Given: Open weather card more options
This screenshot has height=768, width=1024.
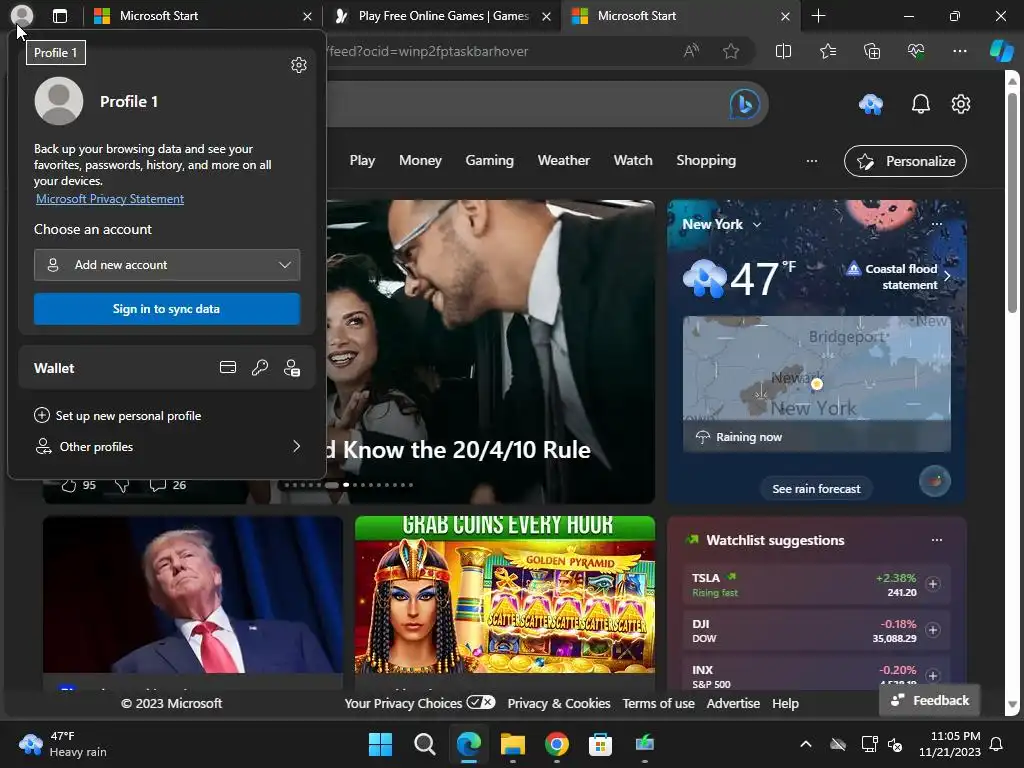Looking at the screenshot, I should [936, 224].
